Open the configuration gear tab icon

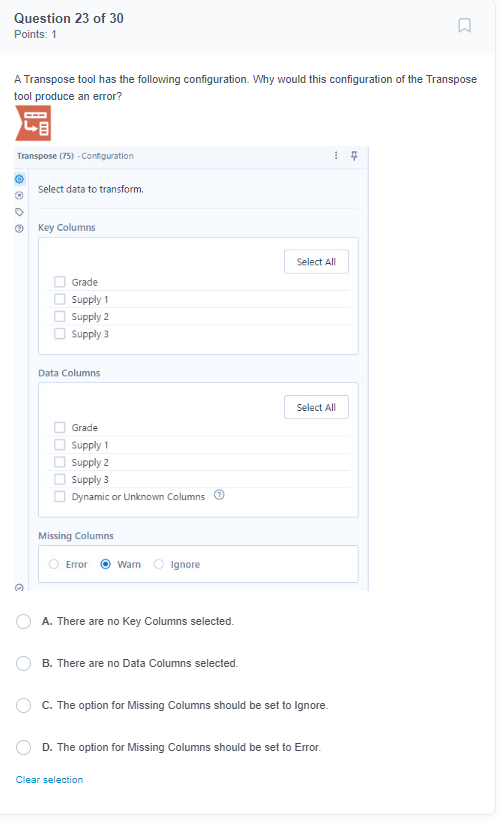click(x=20, y=179)
